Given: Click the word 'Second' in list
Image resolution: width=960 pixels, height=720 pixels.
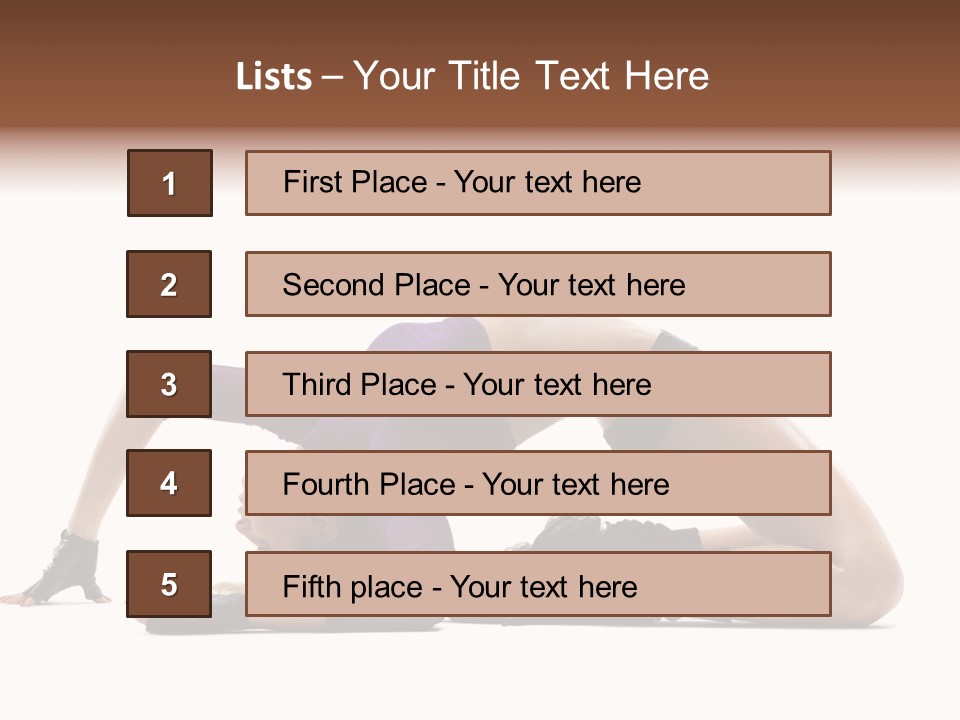Looking at the screenshot, I should point(333,285).
